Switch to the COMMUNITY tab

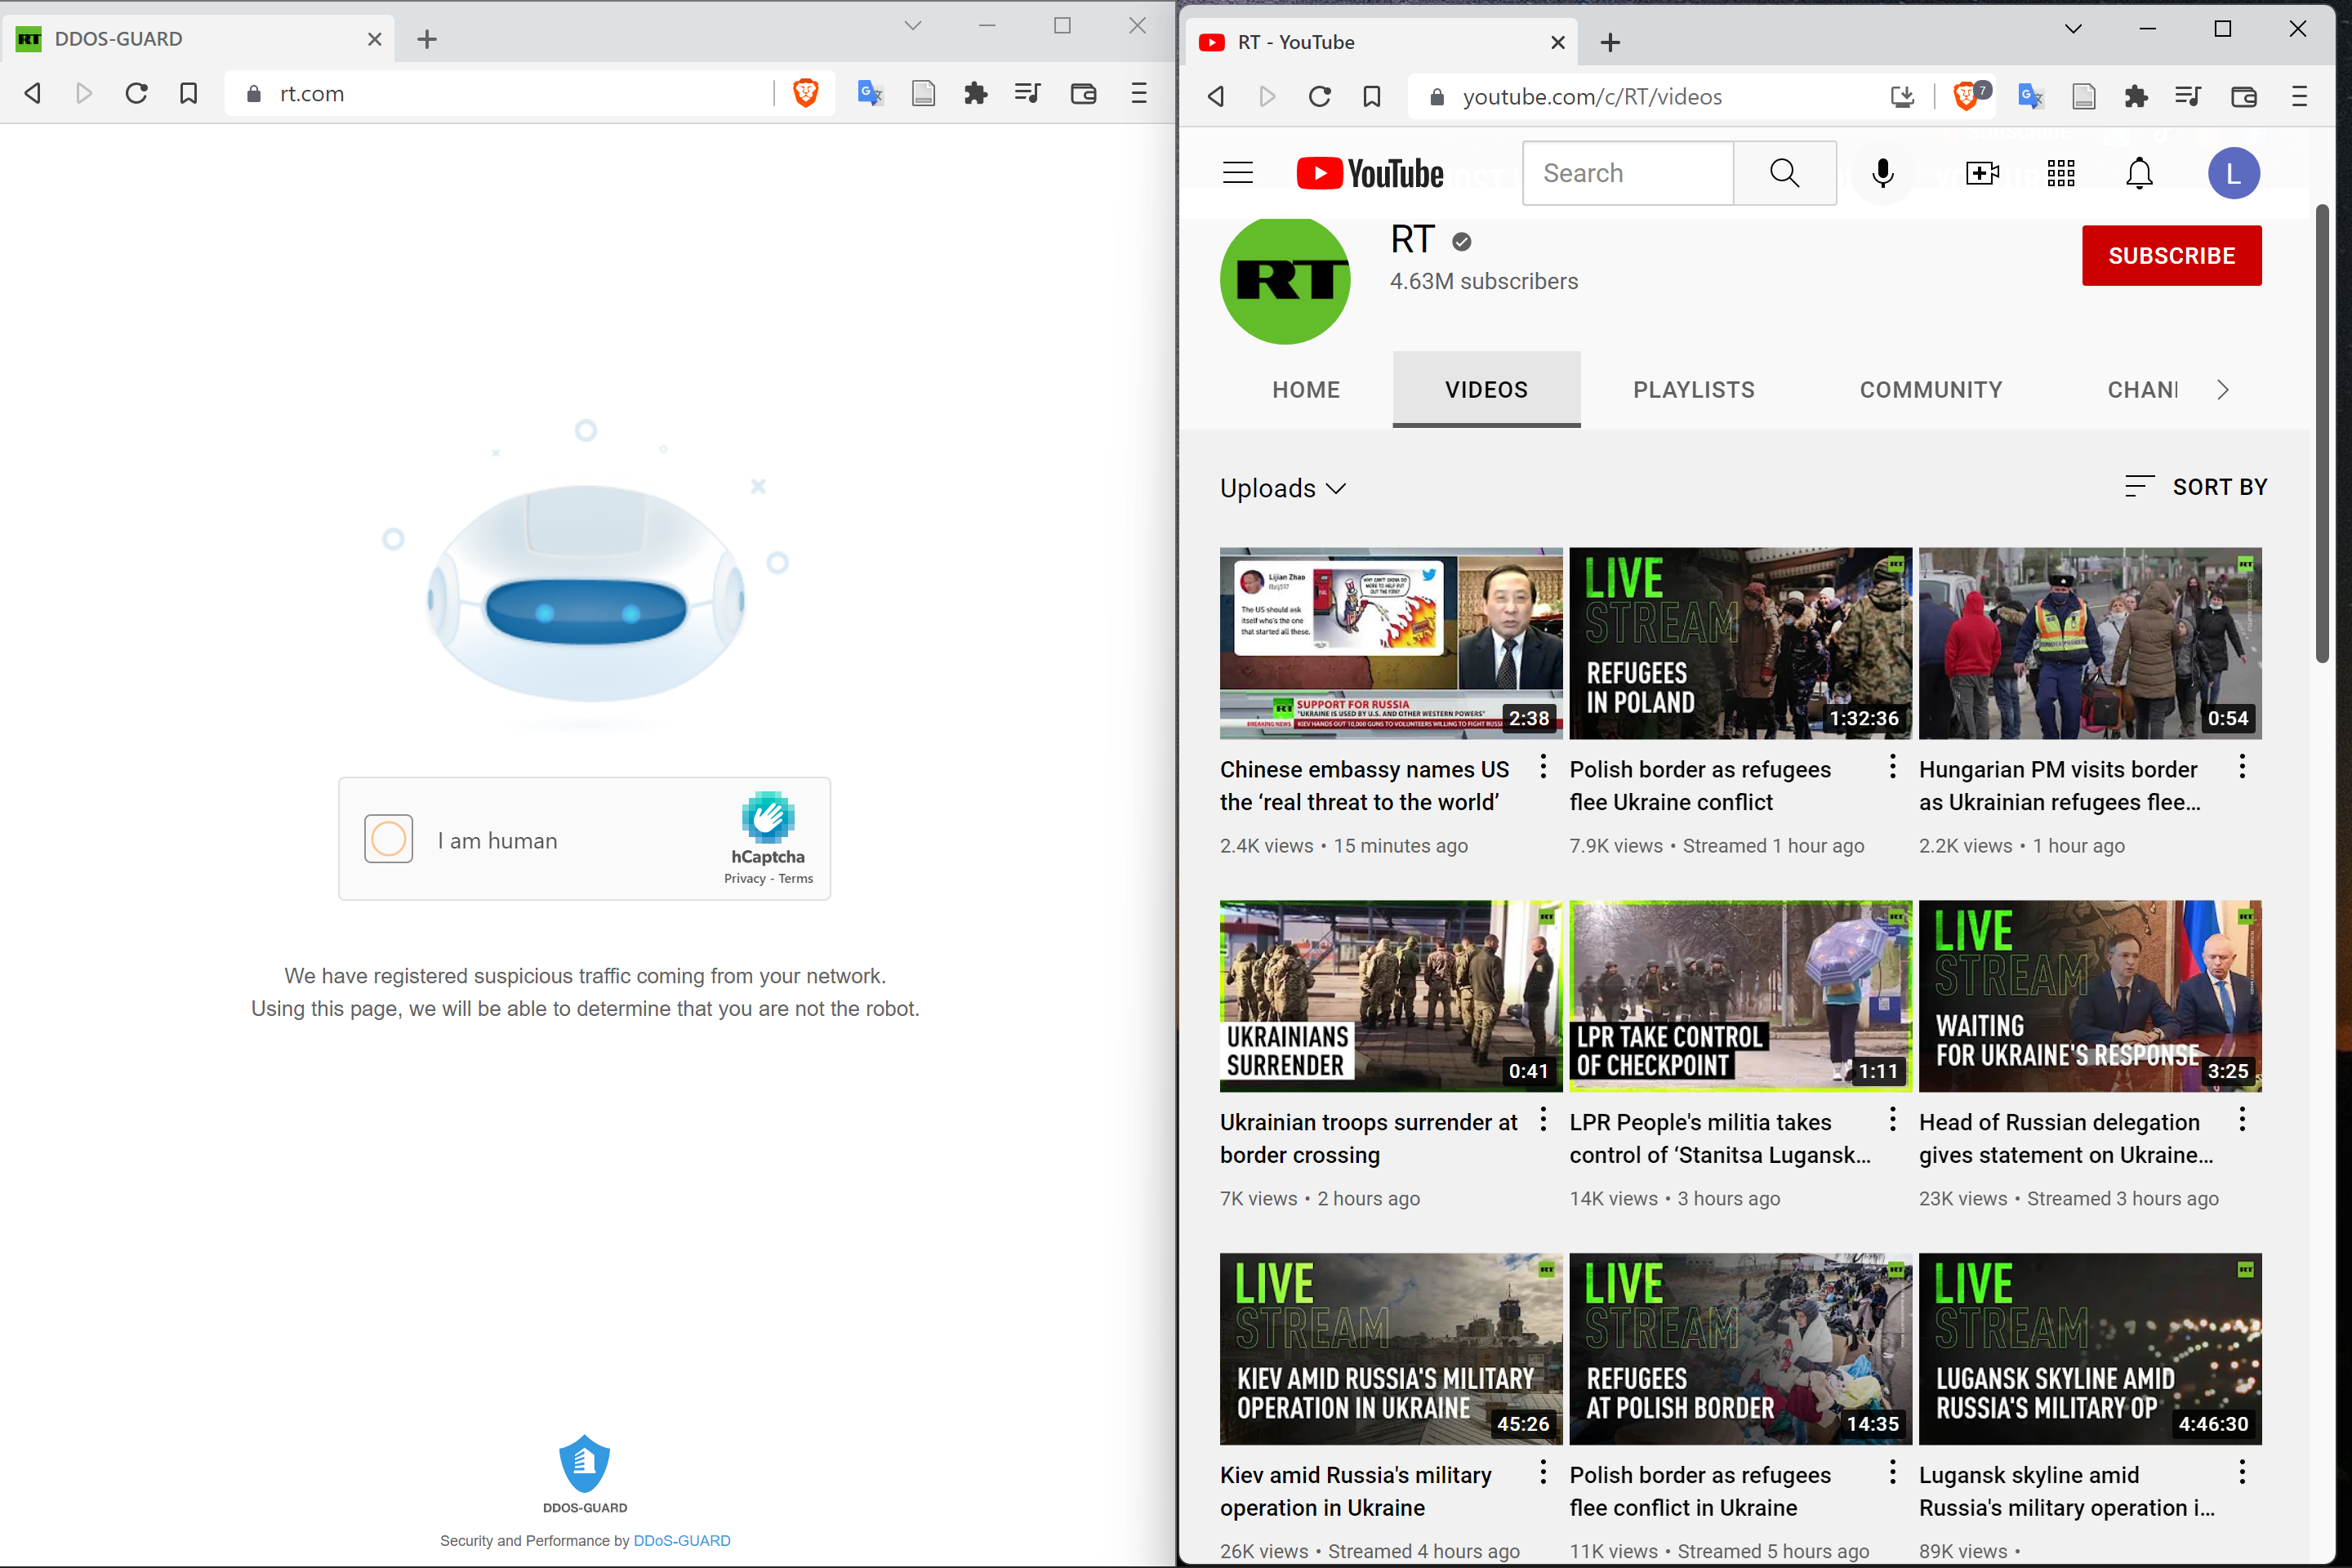[1930, 390]
